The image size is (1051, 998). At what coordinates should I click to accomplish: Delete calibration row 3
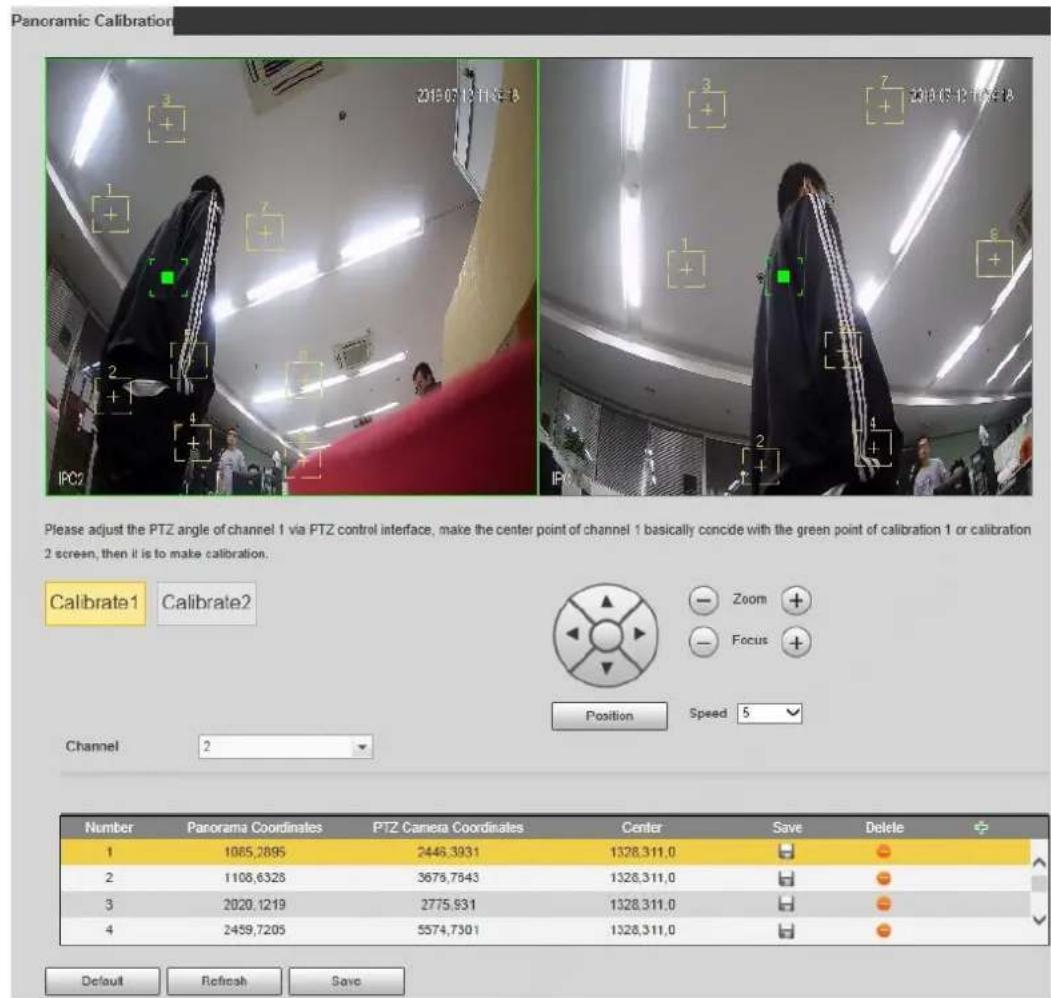tap(883, 904)
